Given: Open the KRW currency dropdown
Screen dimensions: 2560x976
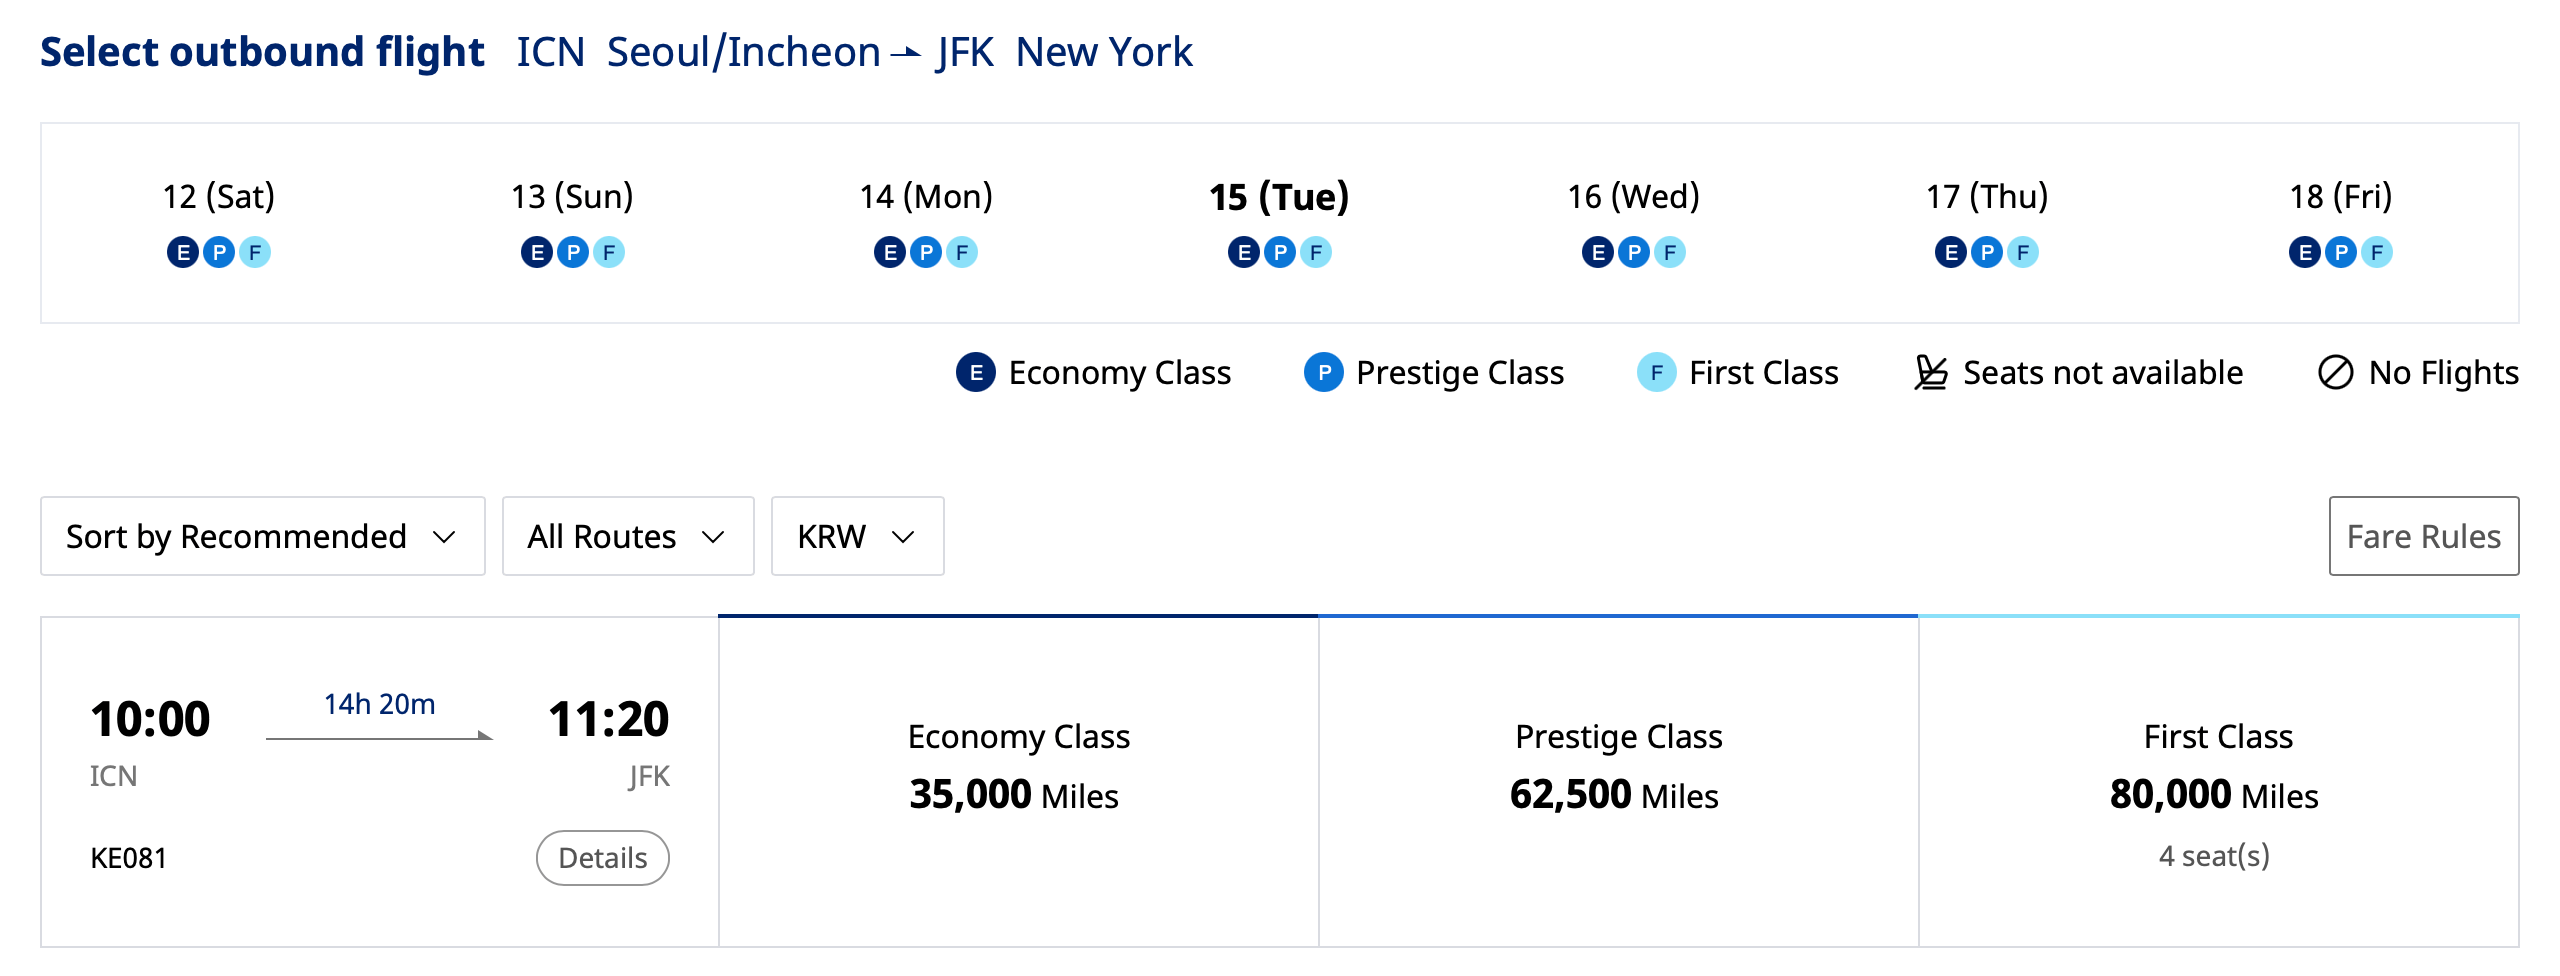Looking at the screenshot, I should tap(857, 537).
